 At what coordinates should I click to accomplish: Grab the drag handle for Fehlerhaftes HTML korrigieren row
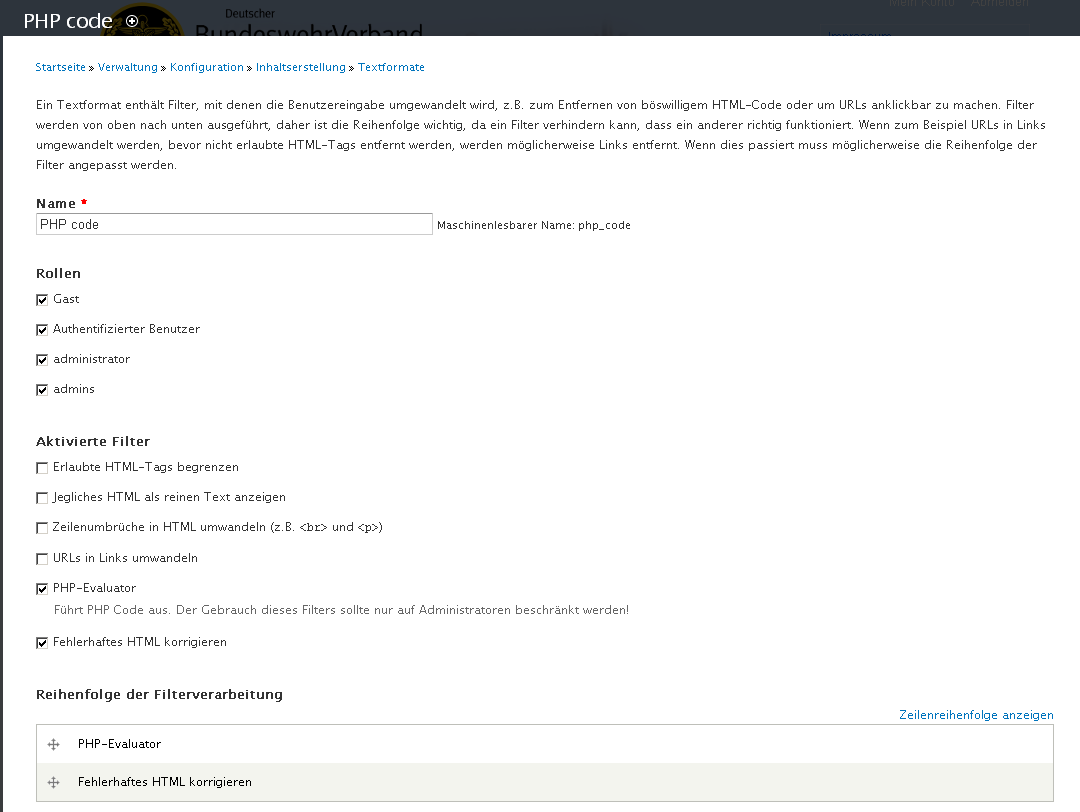point(54,782)
